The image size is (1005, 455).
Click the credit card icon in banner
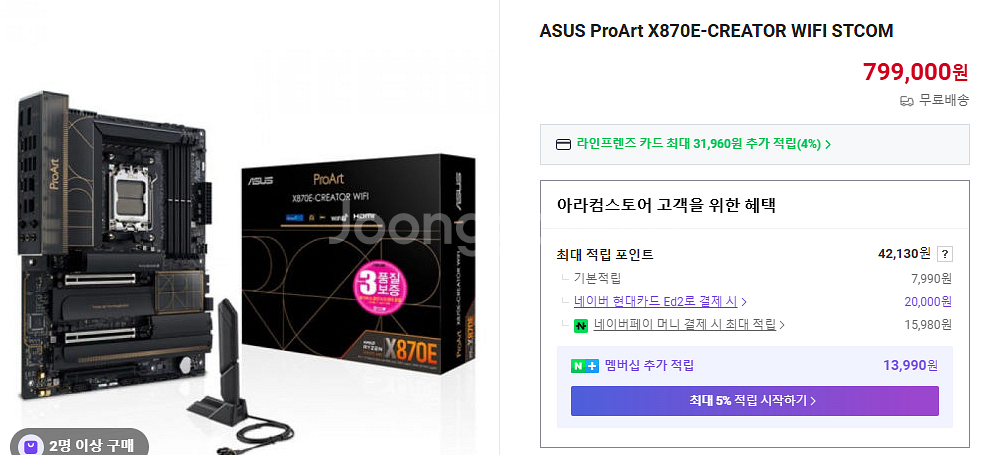(563, 144)
